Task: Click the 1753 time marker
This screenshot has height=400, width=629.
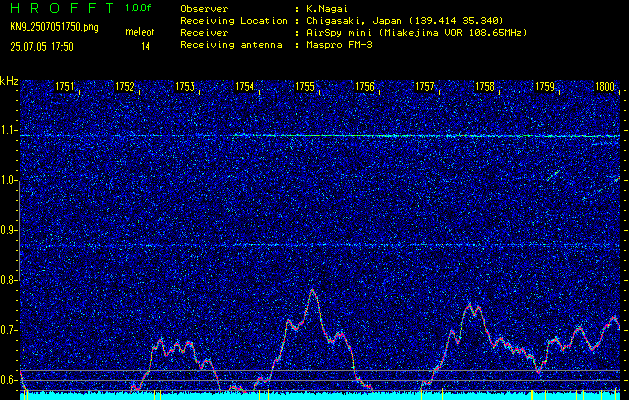Action: point(185,86)
